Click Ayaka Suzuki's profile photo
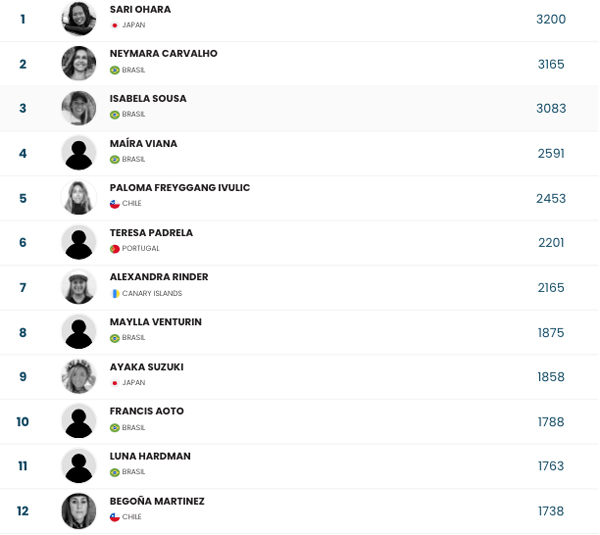Viewport: 600px width, 535px height. 79,377
